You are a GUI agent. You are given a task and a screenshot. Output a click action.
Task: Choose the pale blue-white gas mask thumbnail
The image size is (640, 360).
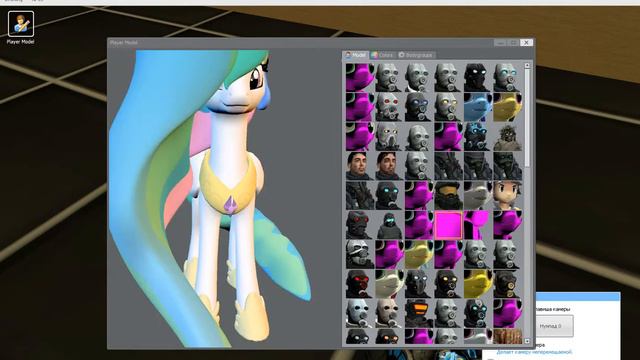(360, 313)
